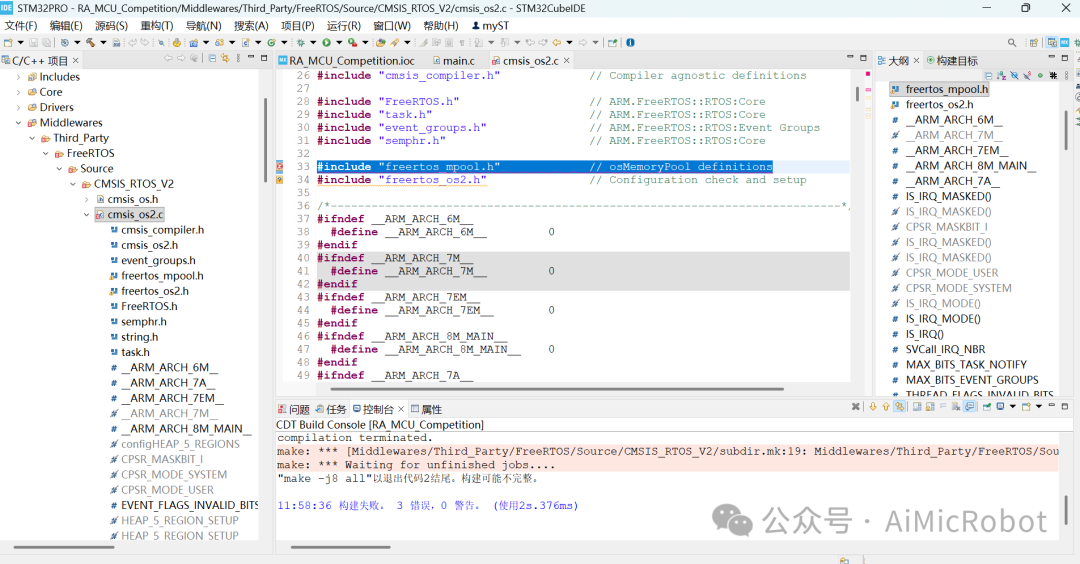Click the next error down arrow in console
Image resolution: width=1080 pixels, height=564 pixels.
tap(873, 406)
